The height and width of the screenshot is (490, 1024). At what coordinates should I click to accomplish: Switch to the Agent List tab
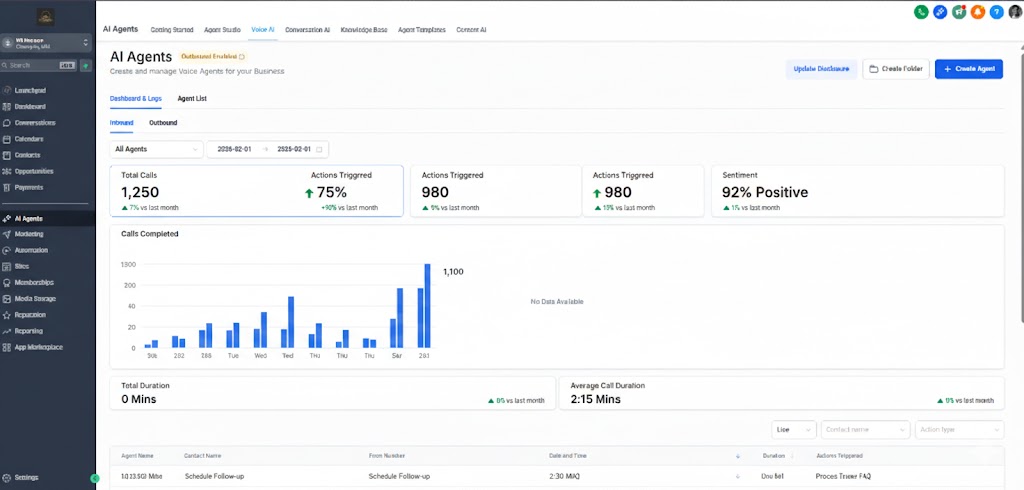[192, 99]
